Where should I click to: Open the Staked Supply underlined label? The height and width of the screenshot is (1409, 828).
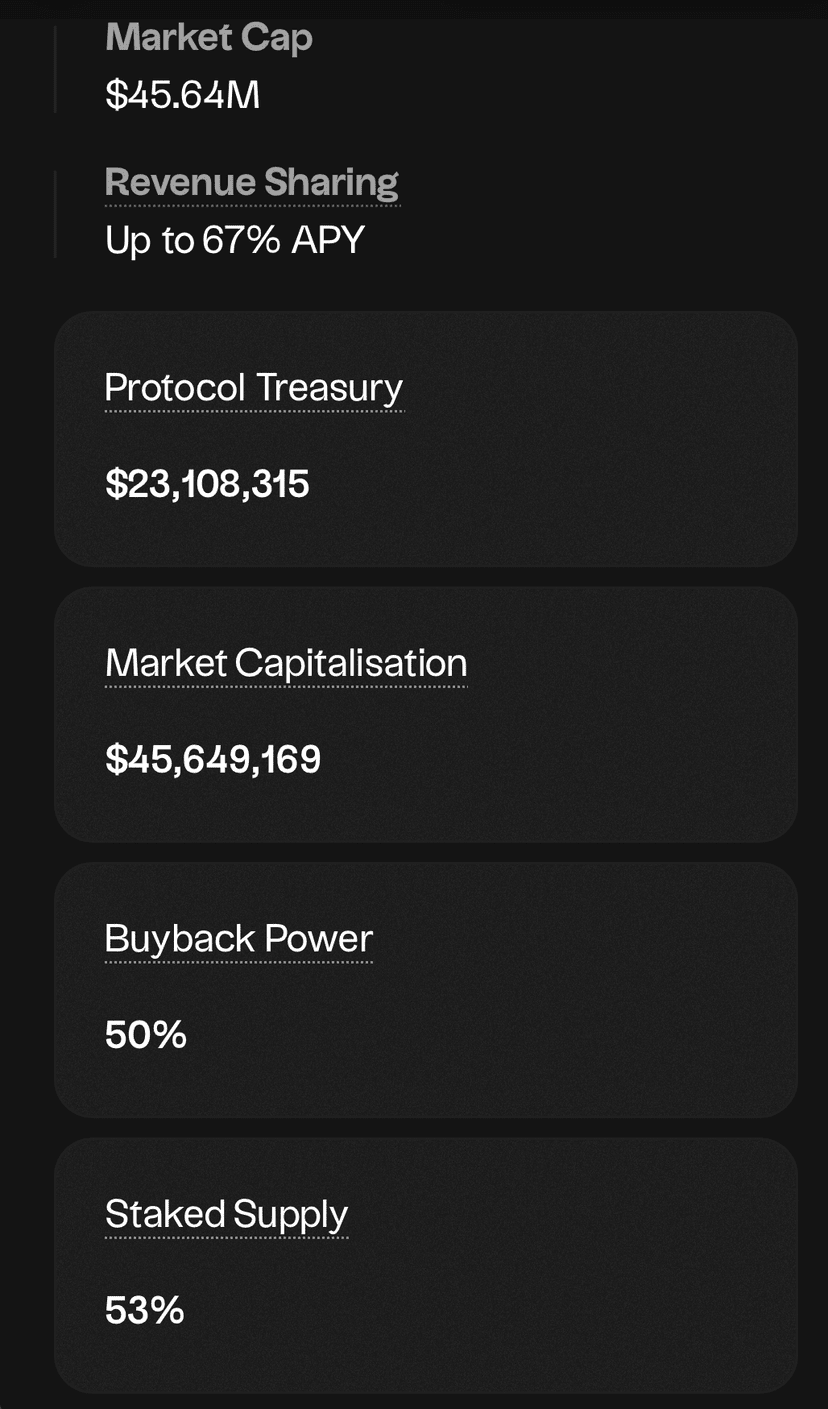click(226, 1214)
